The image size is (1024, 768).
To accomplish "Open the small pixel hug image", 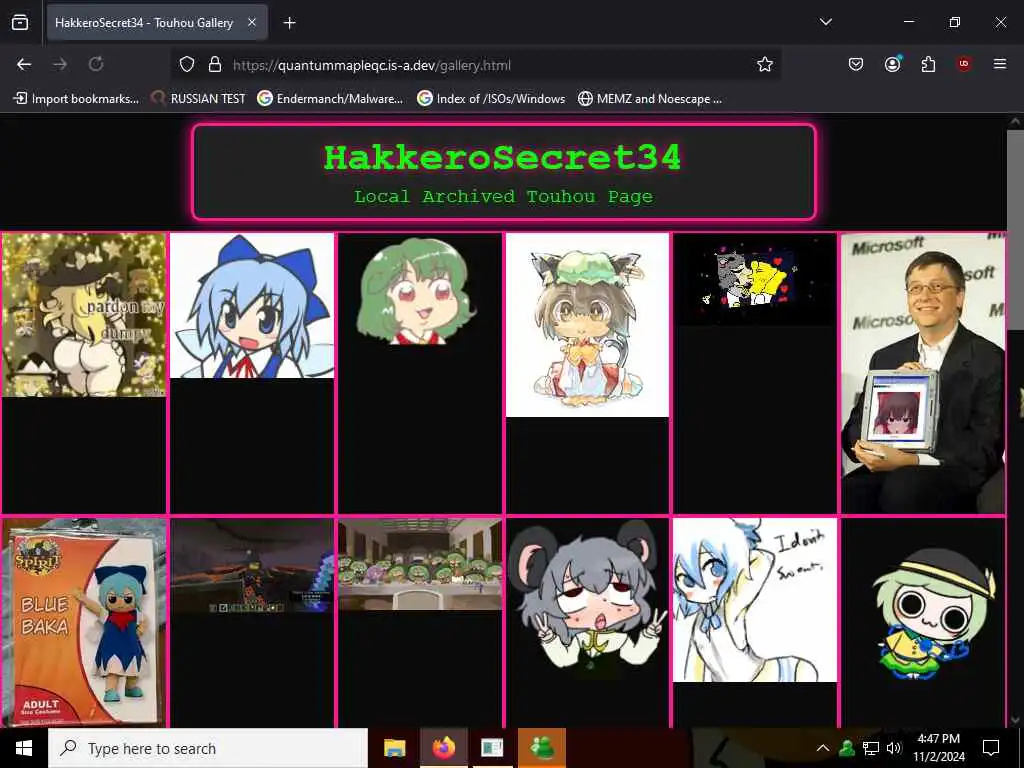I will (x=755, y=279).
